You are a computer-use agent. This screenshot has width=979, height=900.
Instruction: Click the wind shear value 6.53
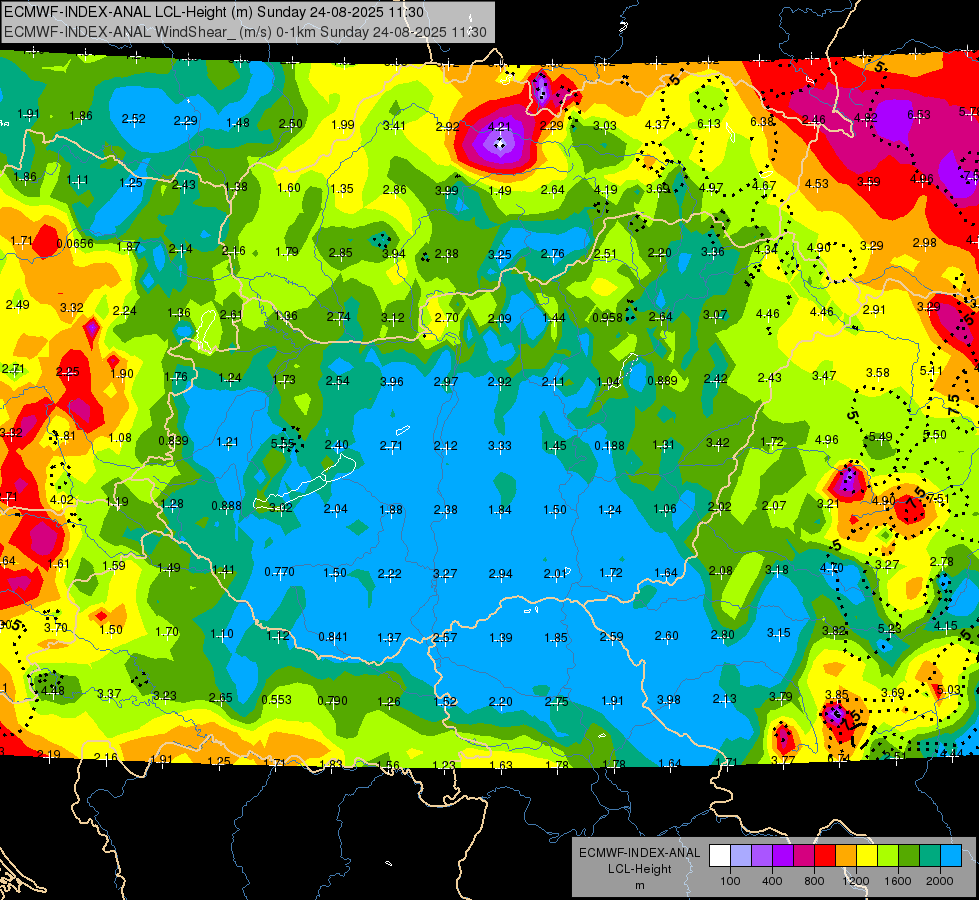919,114
